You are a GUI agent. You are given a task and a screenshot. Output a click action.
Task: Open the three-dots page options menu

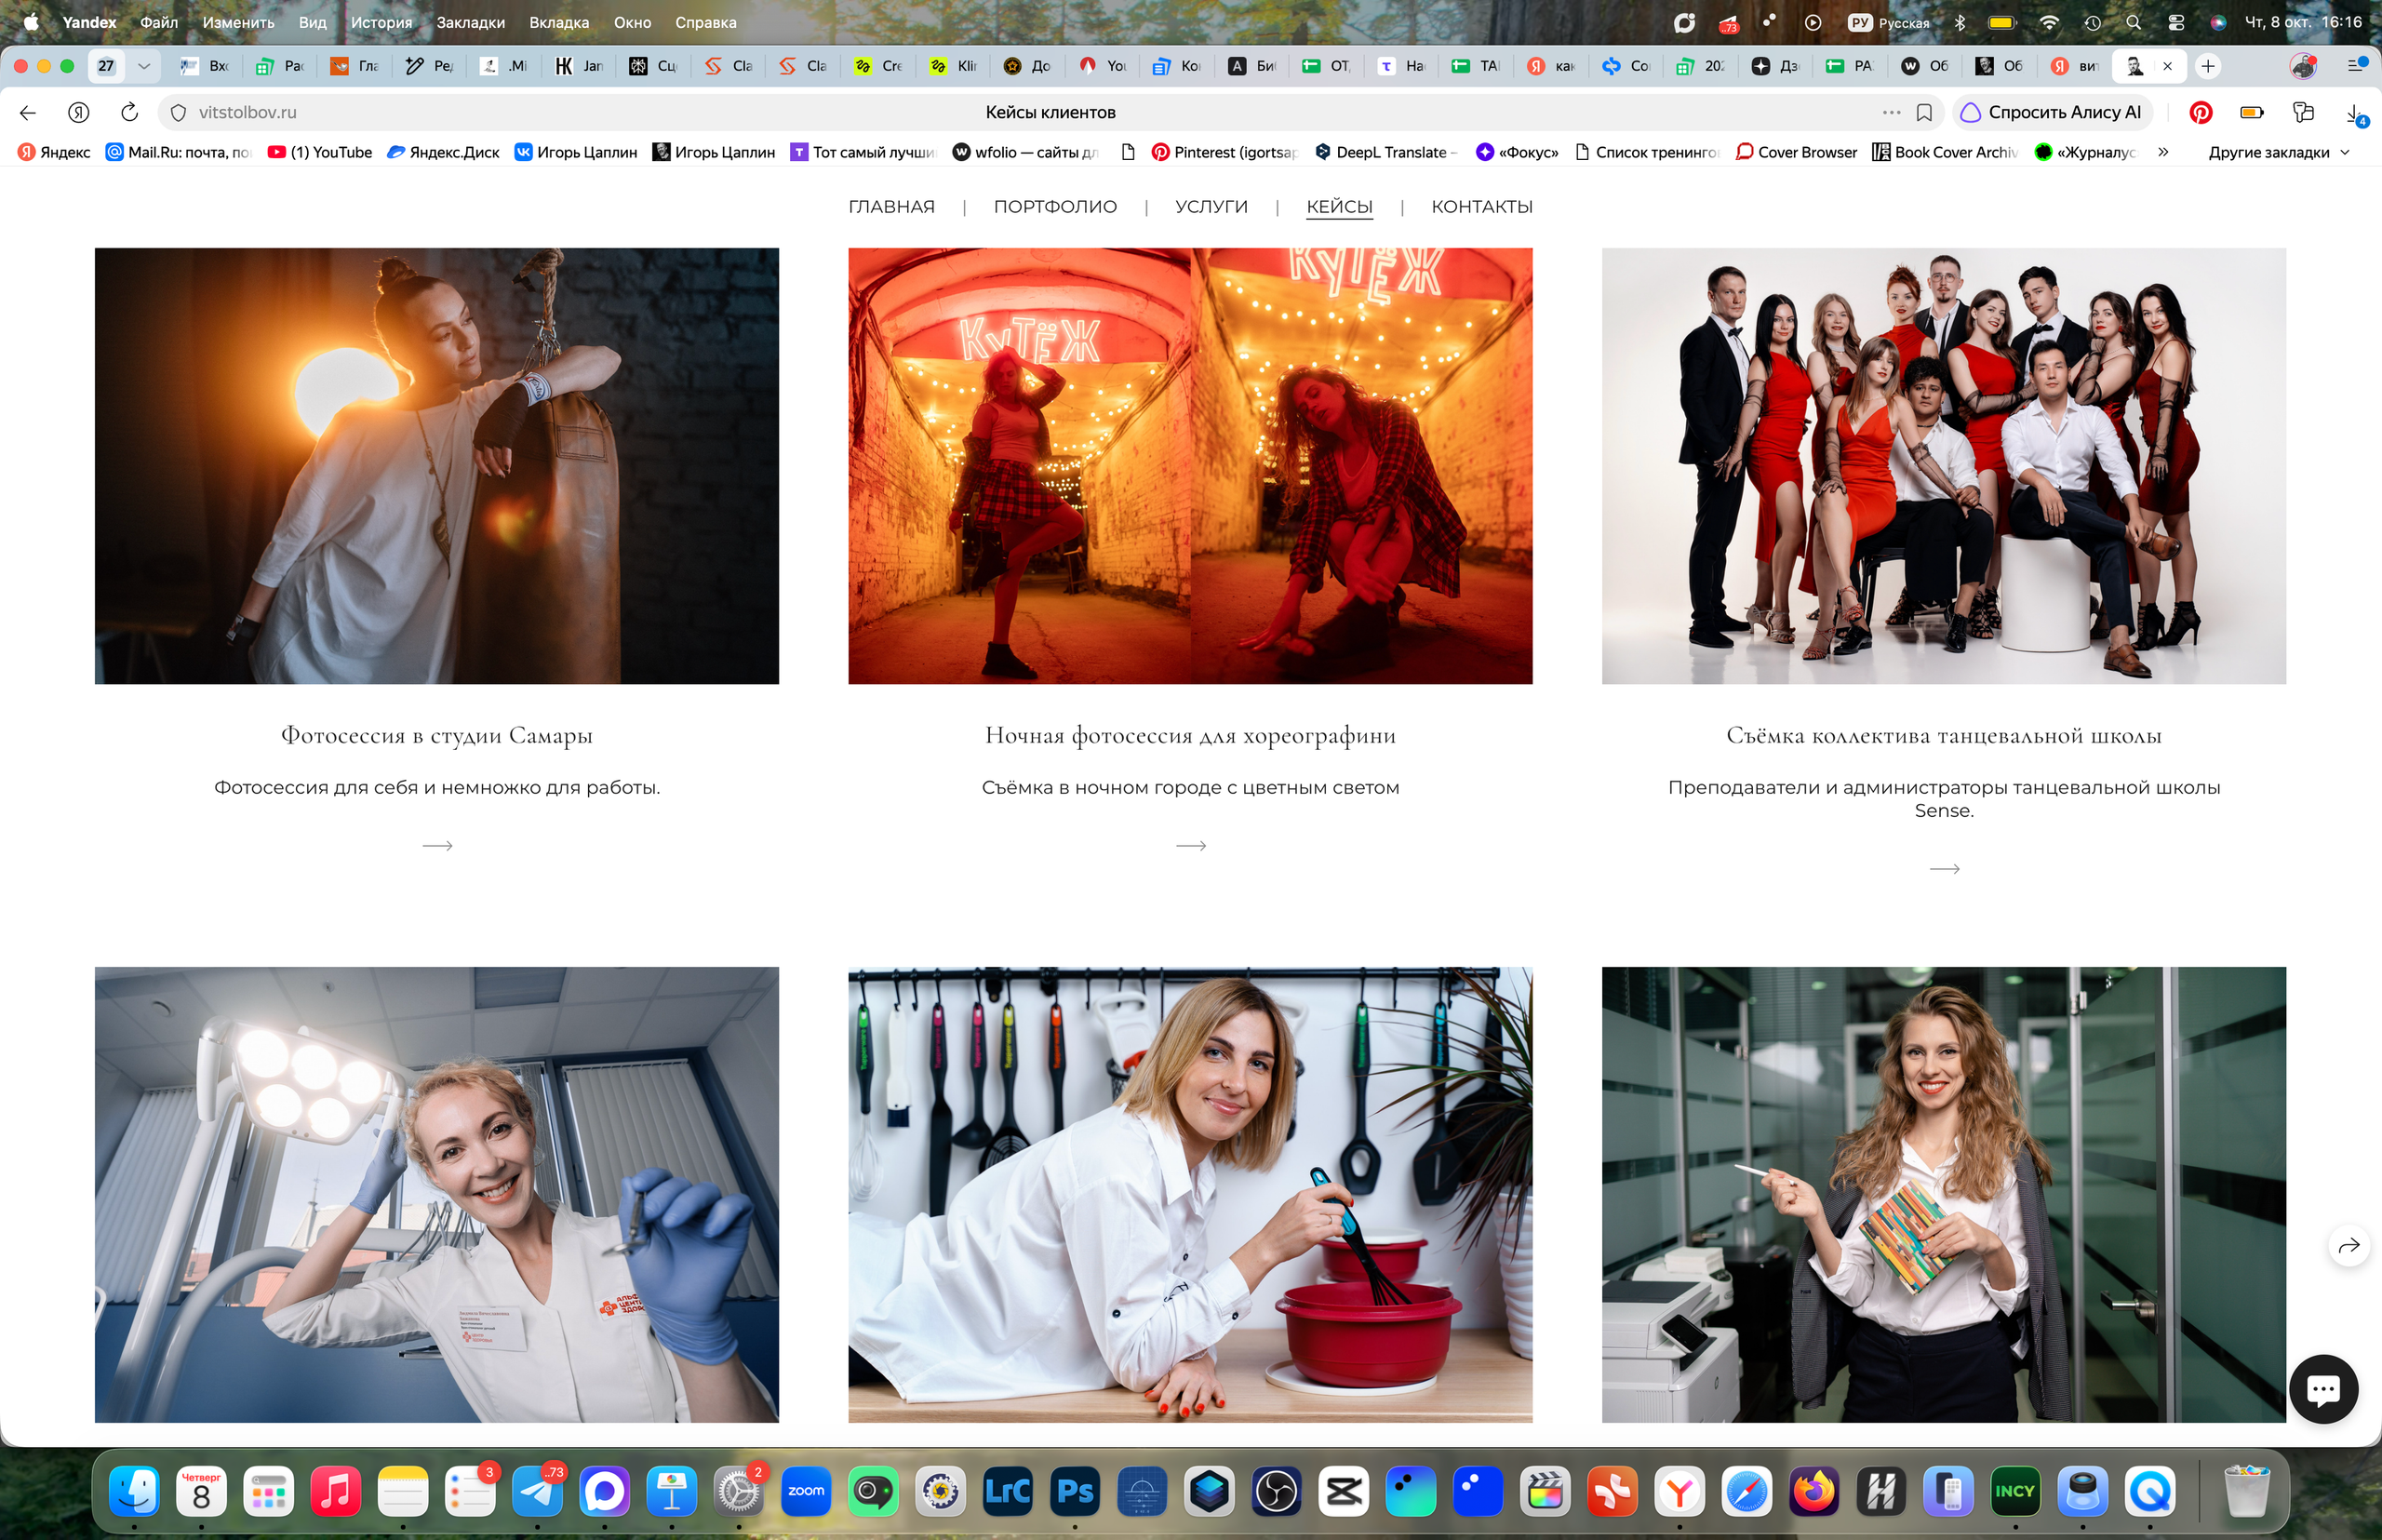pos(1891,112)
